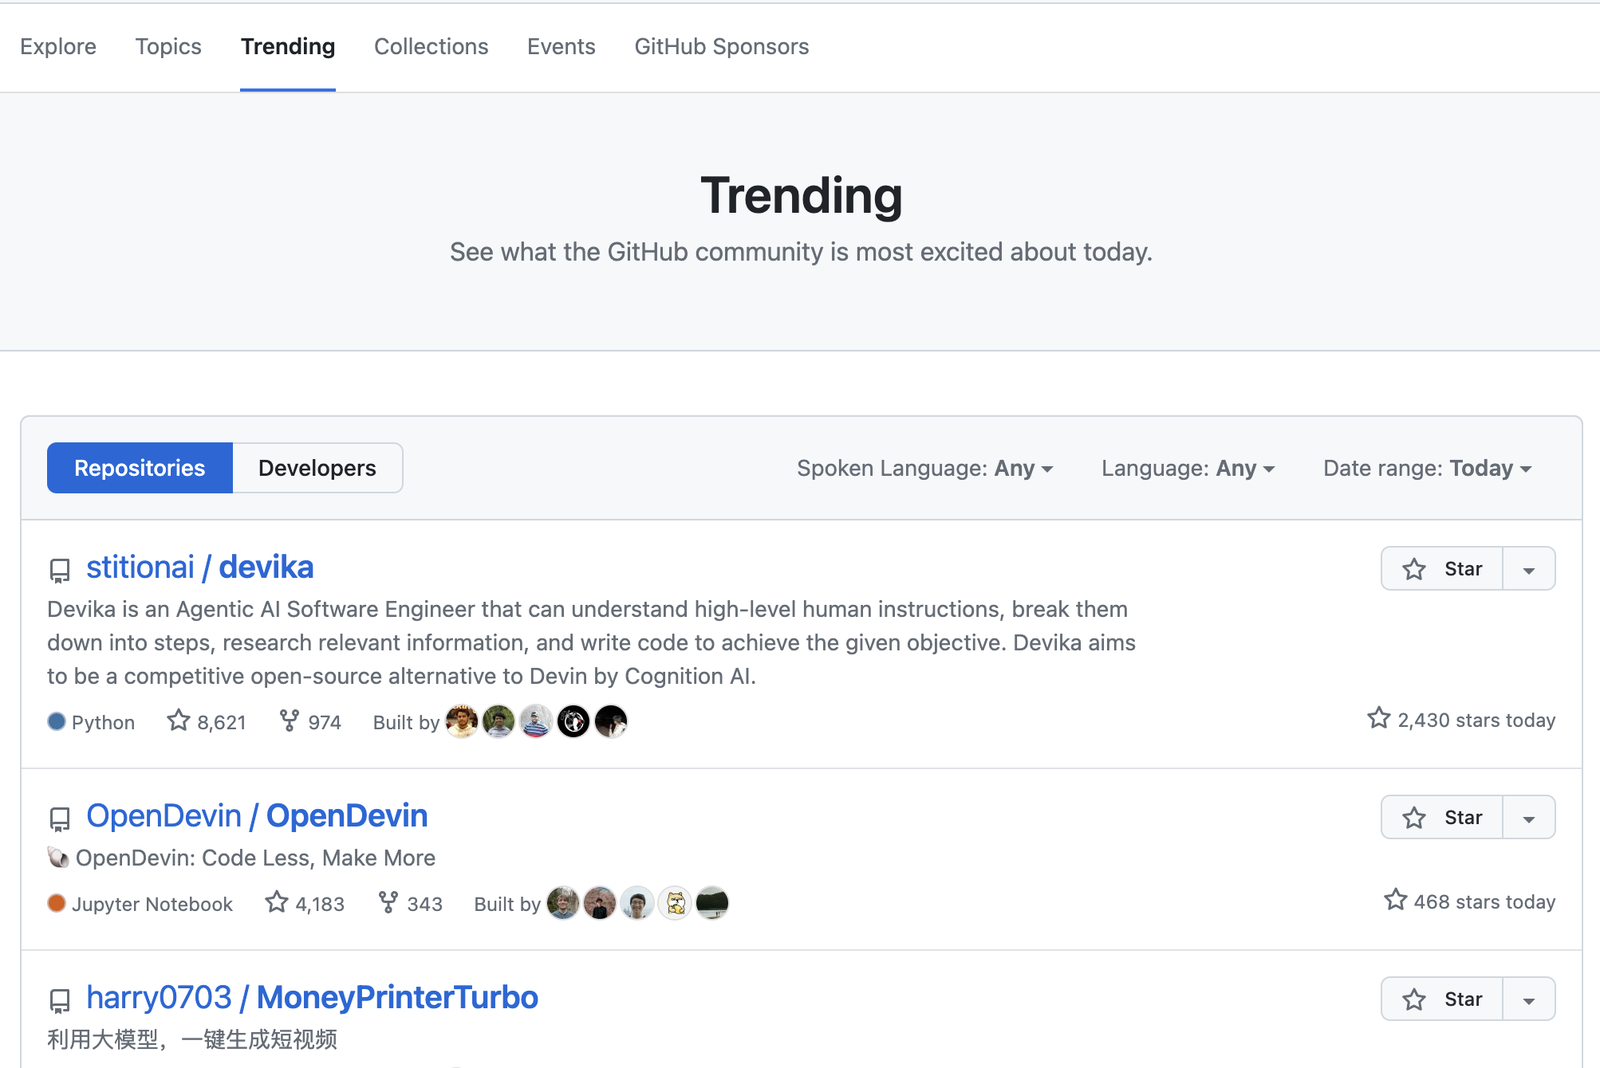Viewport: 1600px width, 1068px height.
Task: Click the blue Python language dot
Action: (x=57, y=721)
